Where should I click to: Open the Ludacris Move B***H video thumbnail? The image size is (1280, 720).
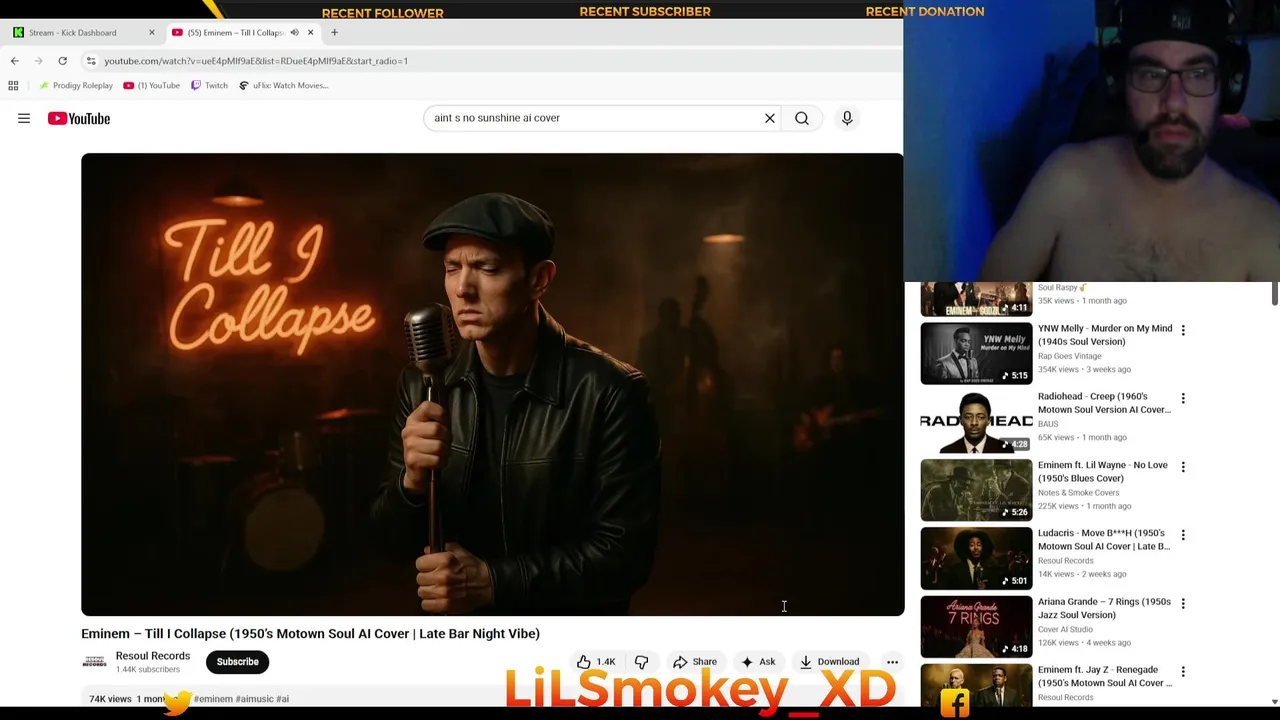pos(976,558)
